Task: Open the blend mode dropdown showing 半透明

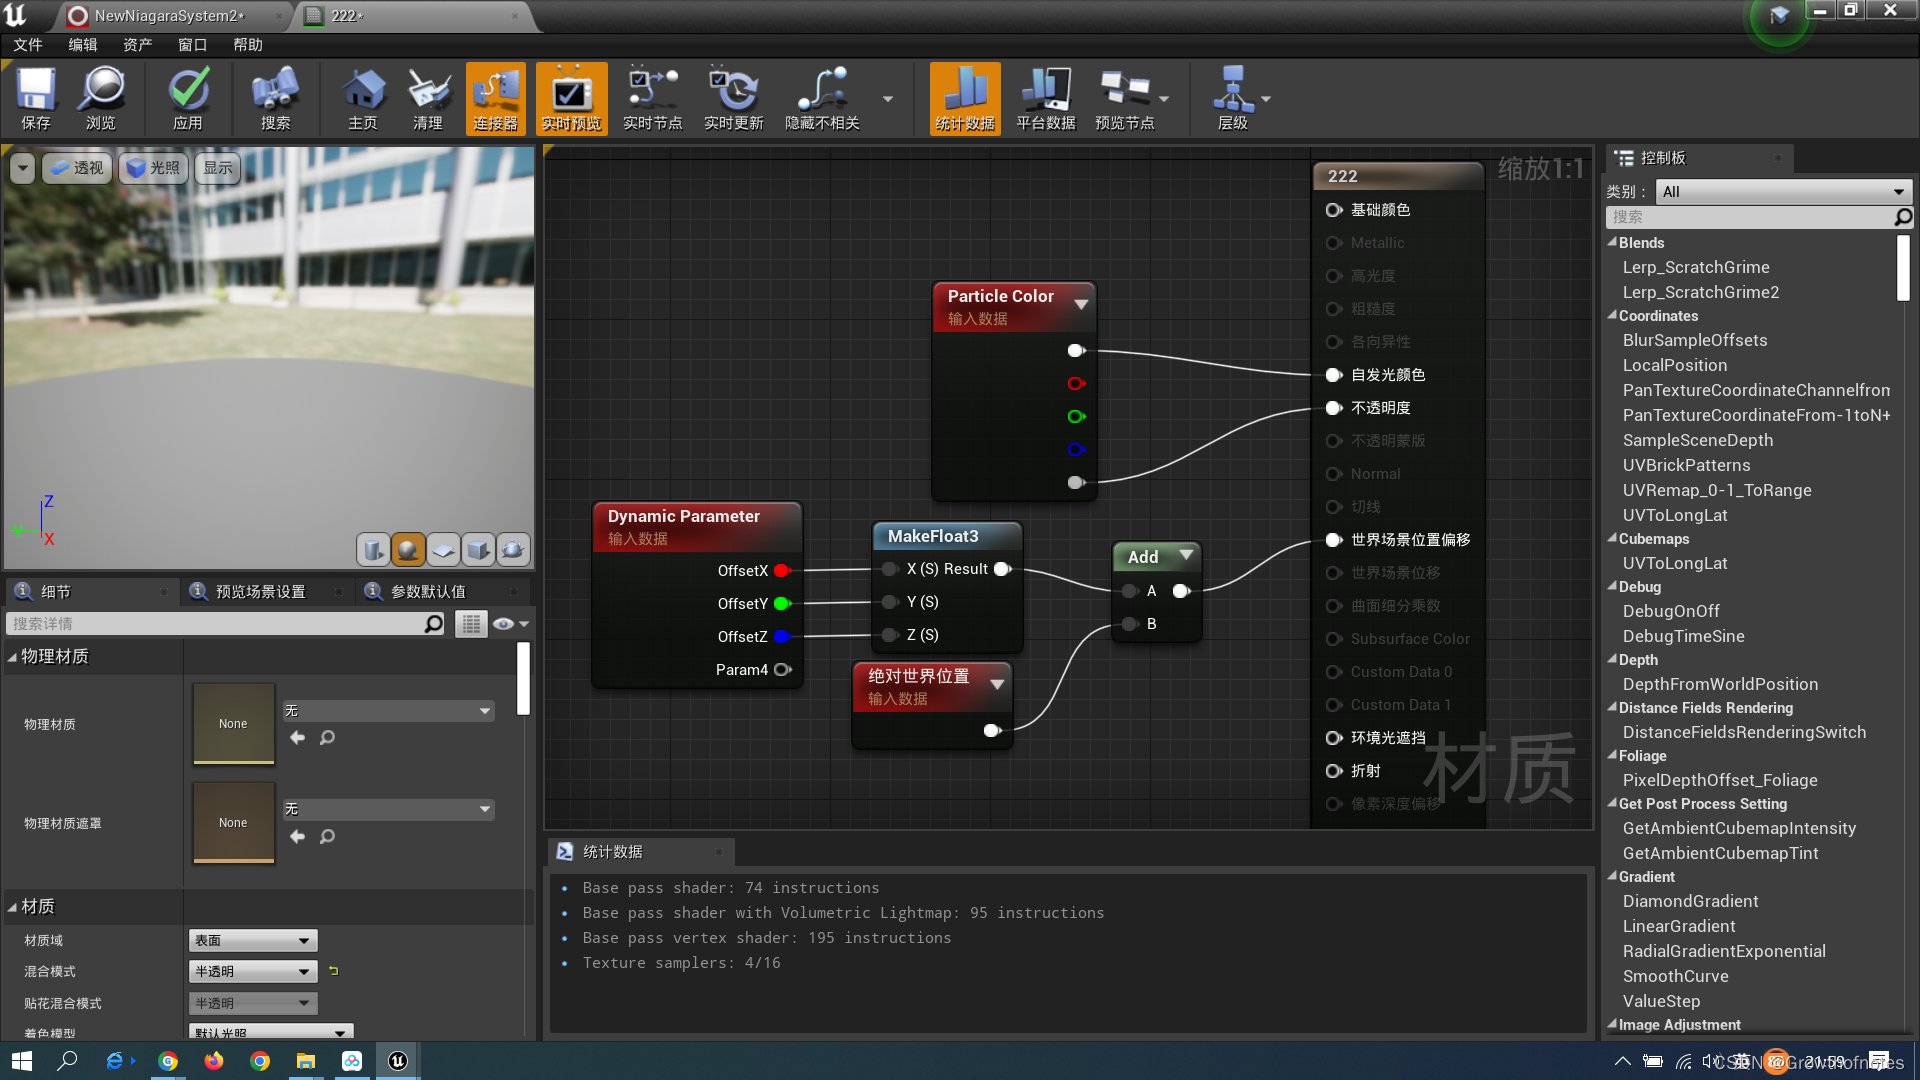Action: point(252,970)
